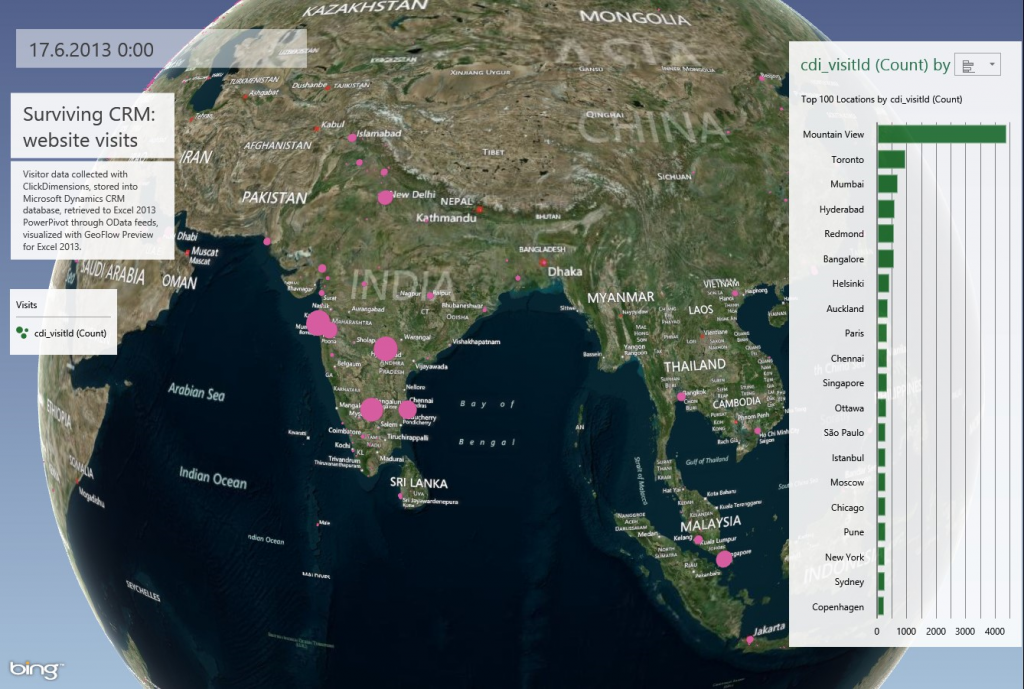Image resolution: width=1024 pixels, height=689 pixels.
Task: Click the 'Arabian Sea' label on the map
Action: pos(197,391)
